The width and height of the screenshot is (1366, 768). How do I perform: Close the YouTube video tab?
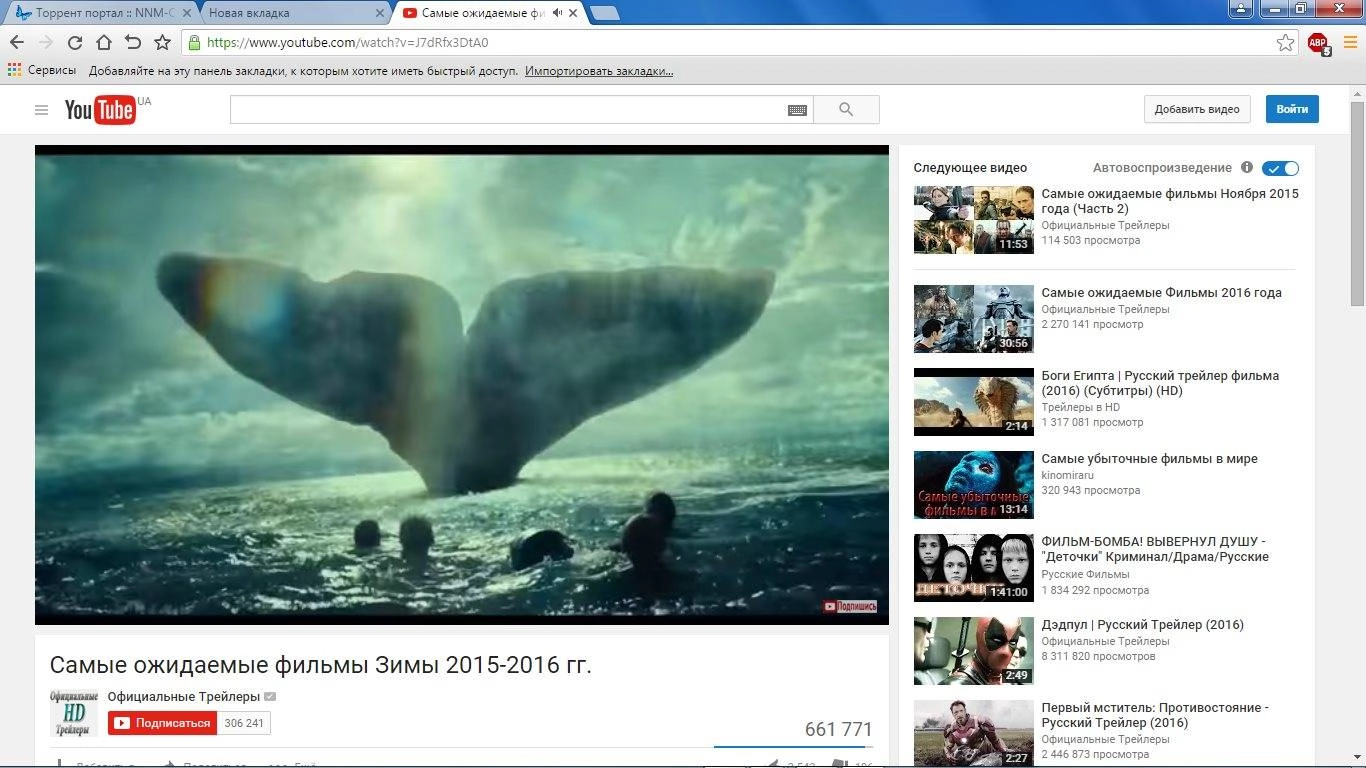[573, 13]
